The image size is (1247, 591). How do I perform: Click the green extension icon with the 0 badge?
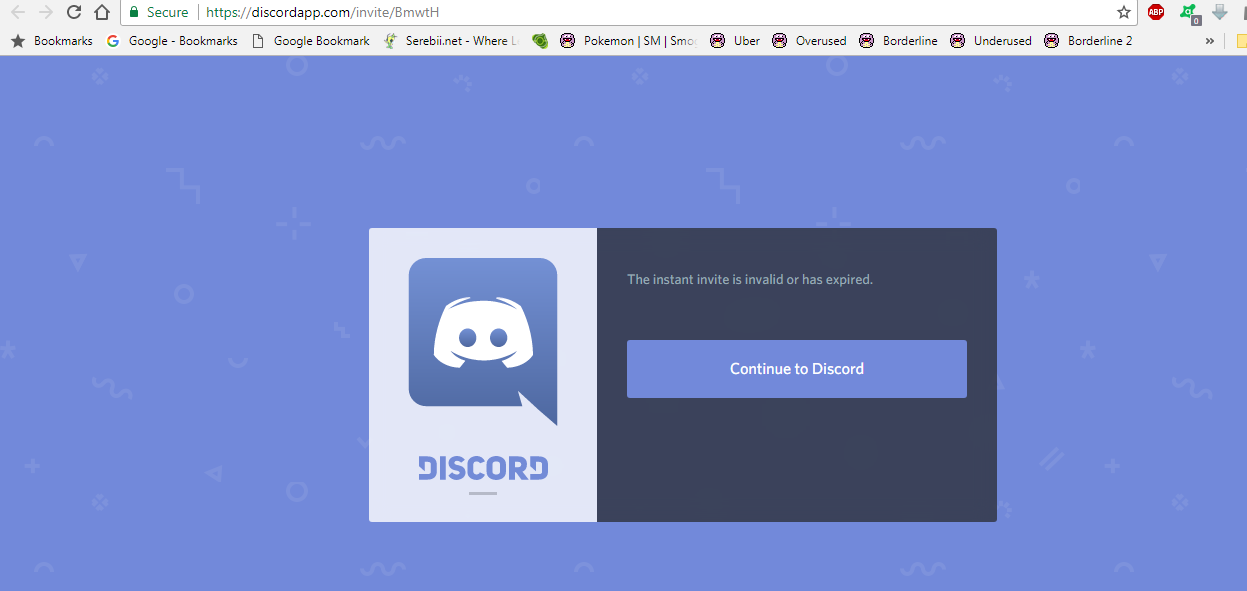(x=1189, y=13)
